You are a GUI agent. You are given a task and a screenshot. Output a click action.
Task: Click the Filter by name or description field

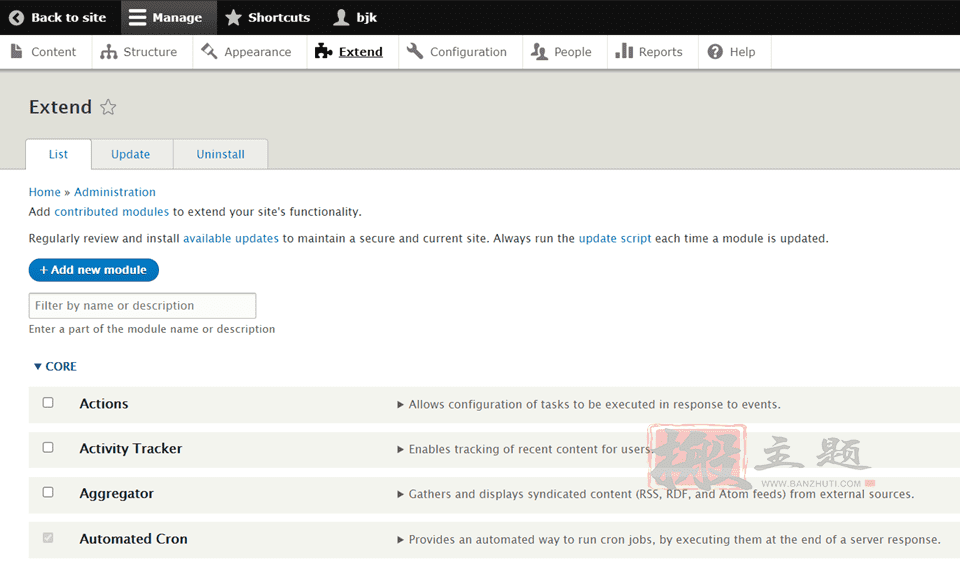142,306
